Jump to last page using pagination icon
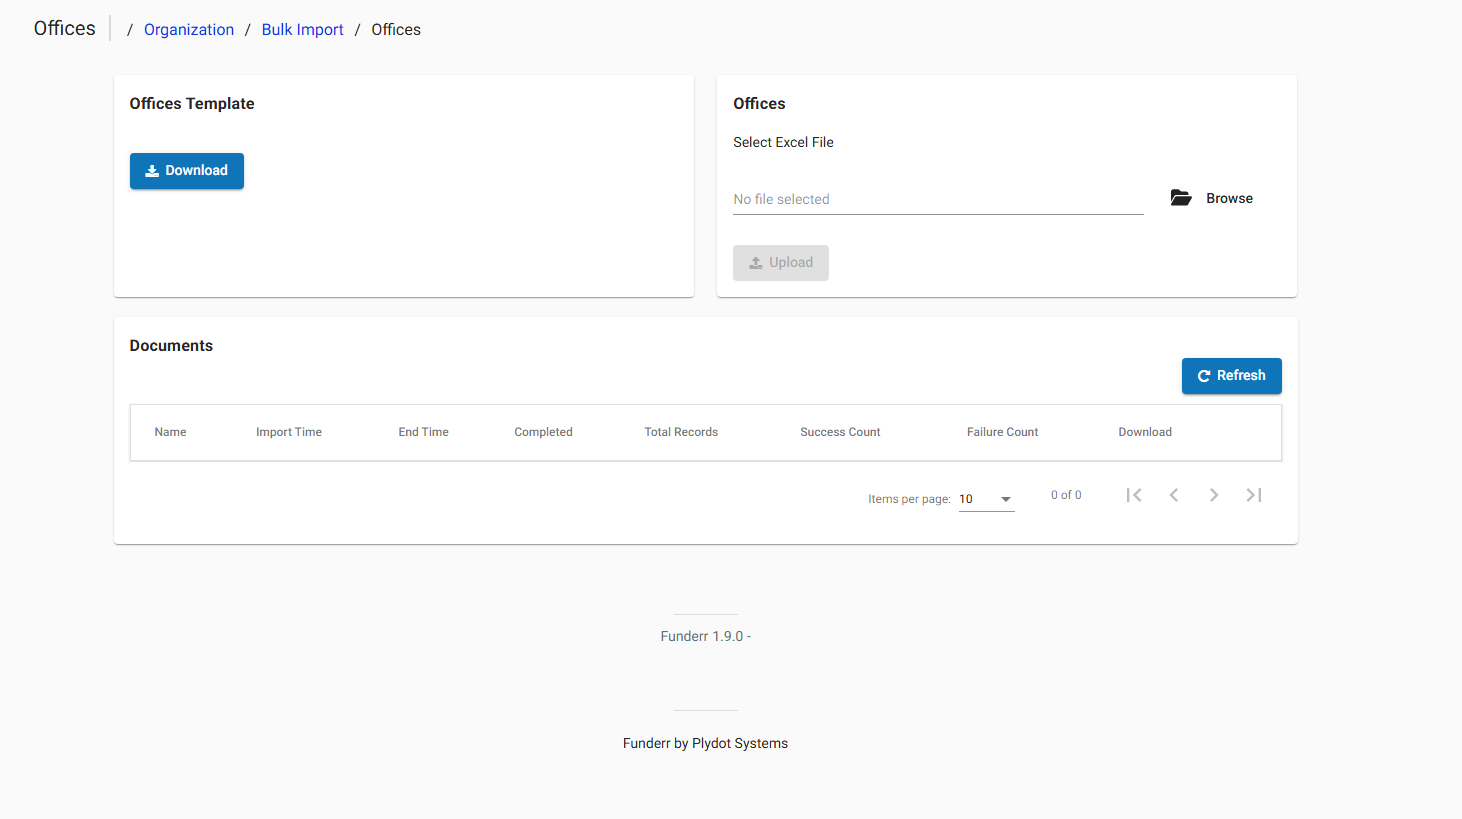 point(1254,494)
